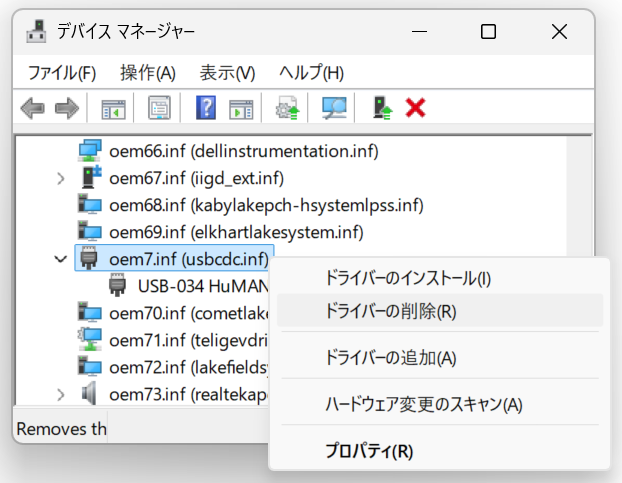Viewport: 622px width, 483px height.
Task: Click the oem73.inf speaker icon
Action: (89, 393)
